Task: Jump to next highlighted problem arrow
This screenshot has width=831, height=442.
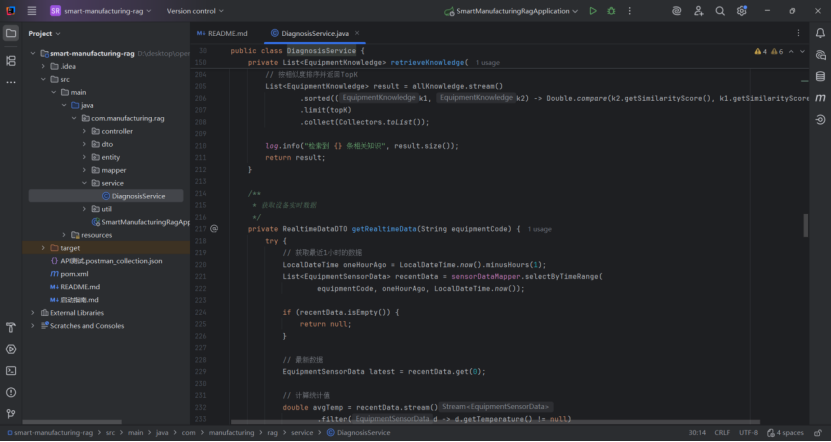Action: pyautogui.click(x=802, y=51)
